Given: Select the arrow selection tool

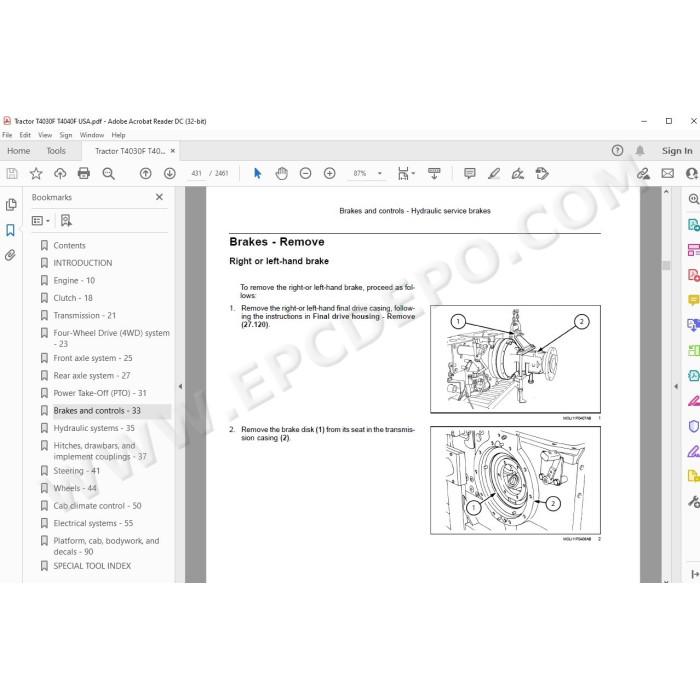Looking at the screenshot, I should (x=258, y=173).
